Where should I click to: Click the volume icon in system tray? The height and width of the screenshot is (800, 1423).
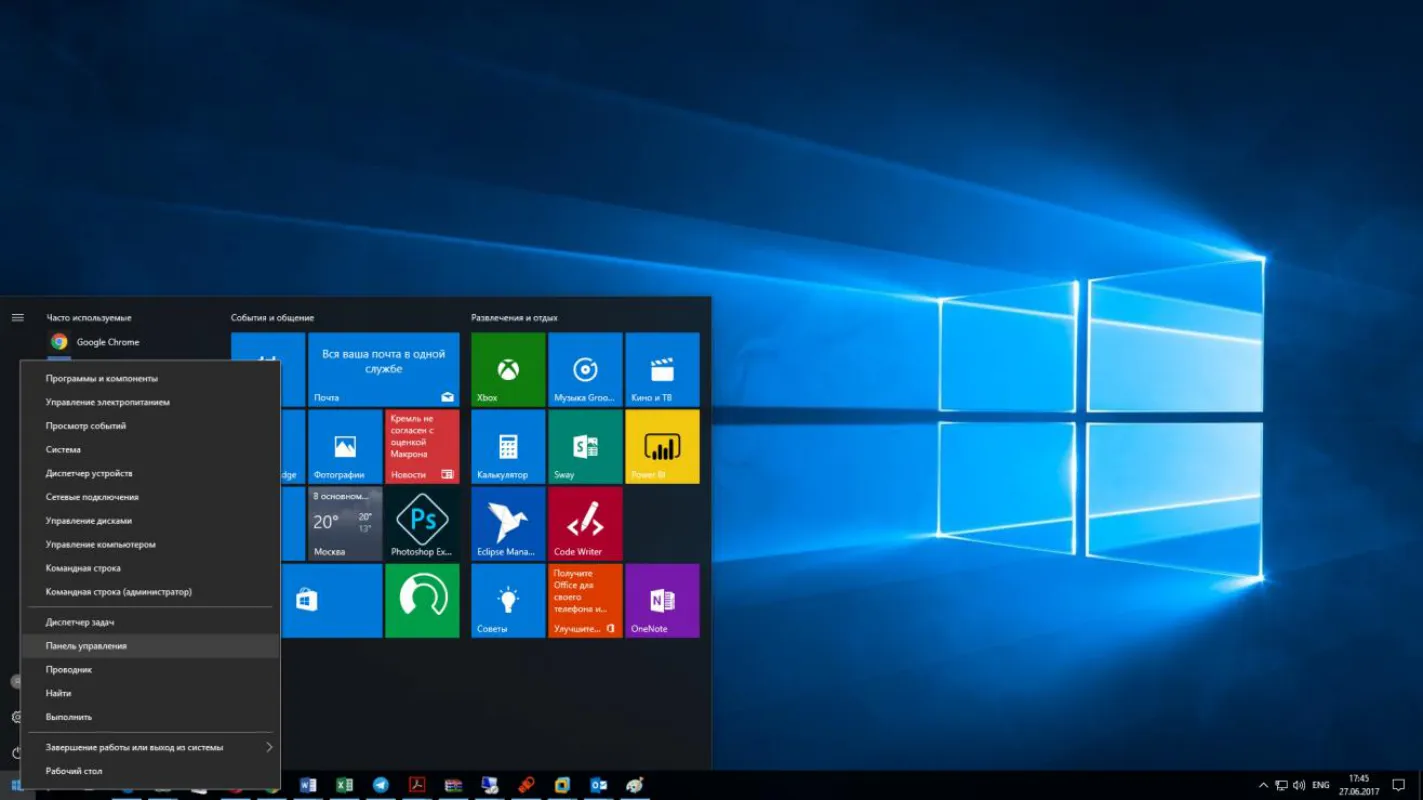click(1299, 785)
